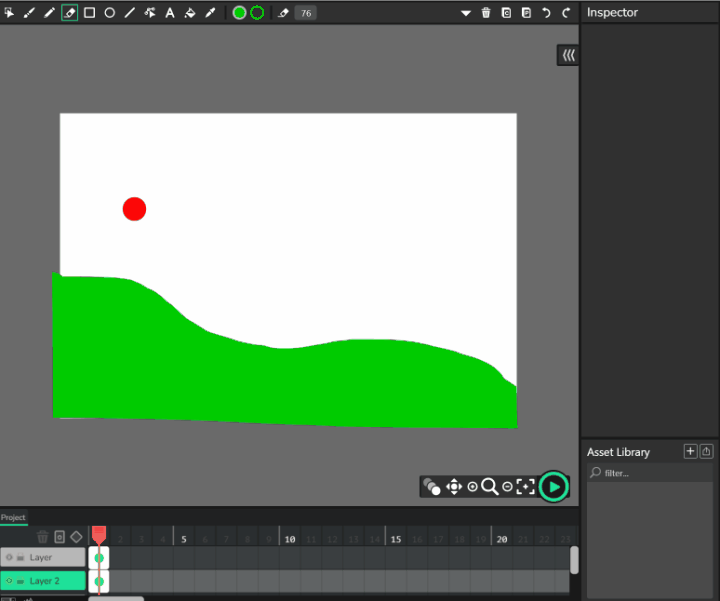This screenshot has height=601, width=720.
Task: Collapse the Inspector panel with the arrows button
Action: [x=568, y=56]
